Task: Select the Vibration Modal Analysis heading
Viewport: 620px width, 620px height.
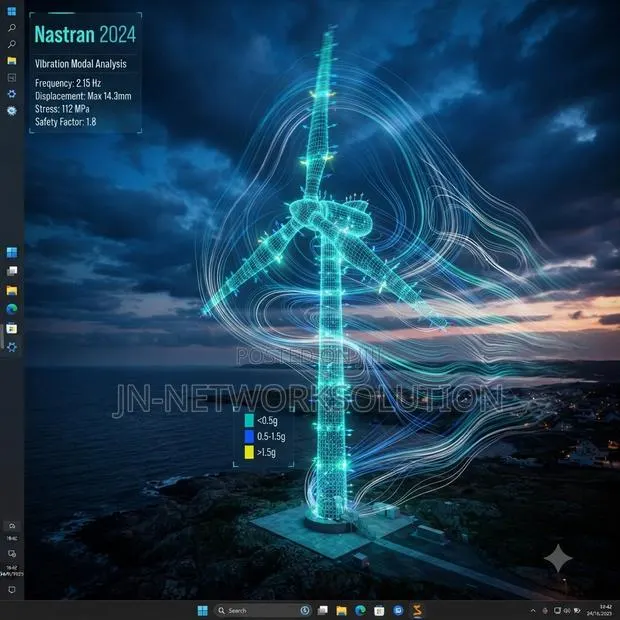Action: click(81, 64)
